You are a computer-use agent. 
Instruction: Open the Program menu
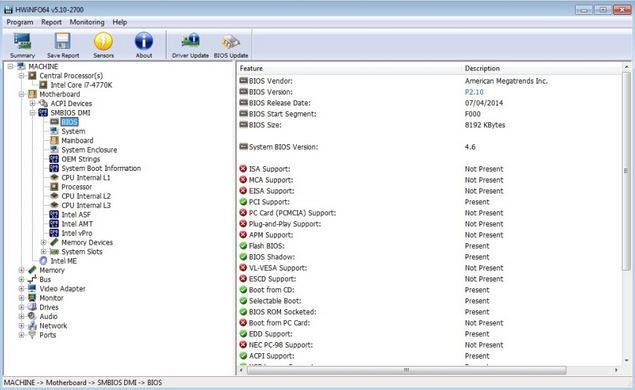pos(20,22)
